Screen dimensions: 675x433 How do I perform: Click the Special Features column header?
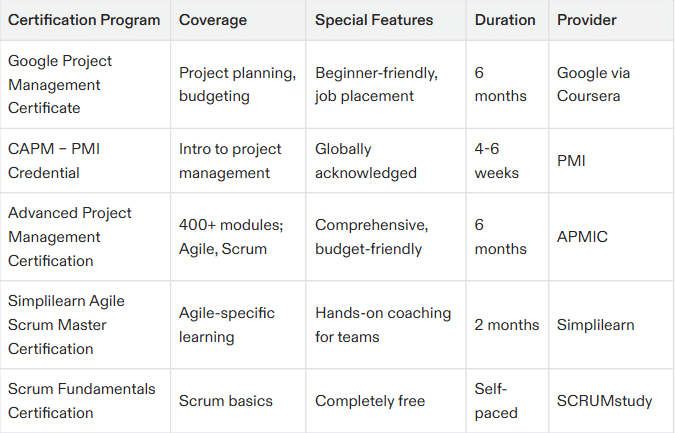[x=374, y=20]
